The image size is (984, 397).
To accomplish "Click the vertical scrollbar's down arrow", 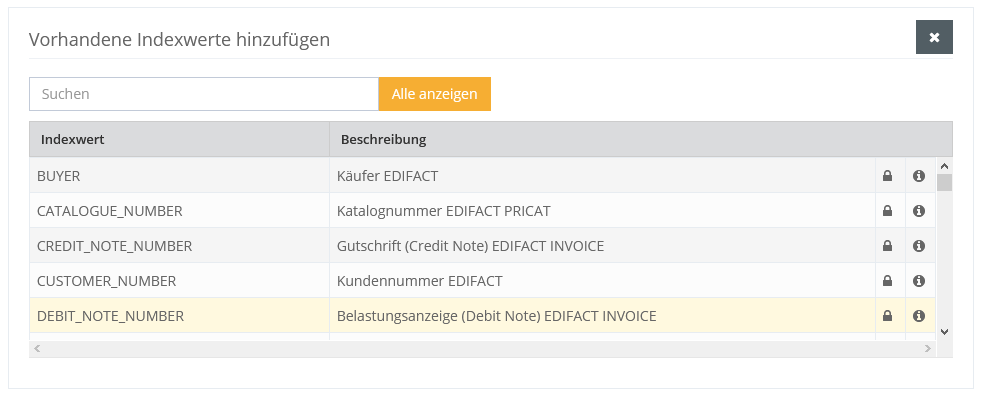I will (x=944, y=332).
